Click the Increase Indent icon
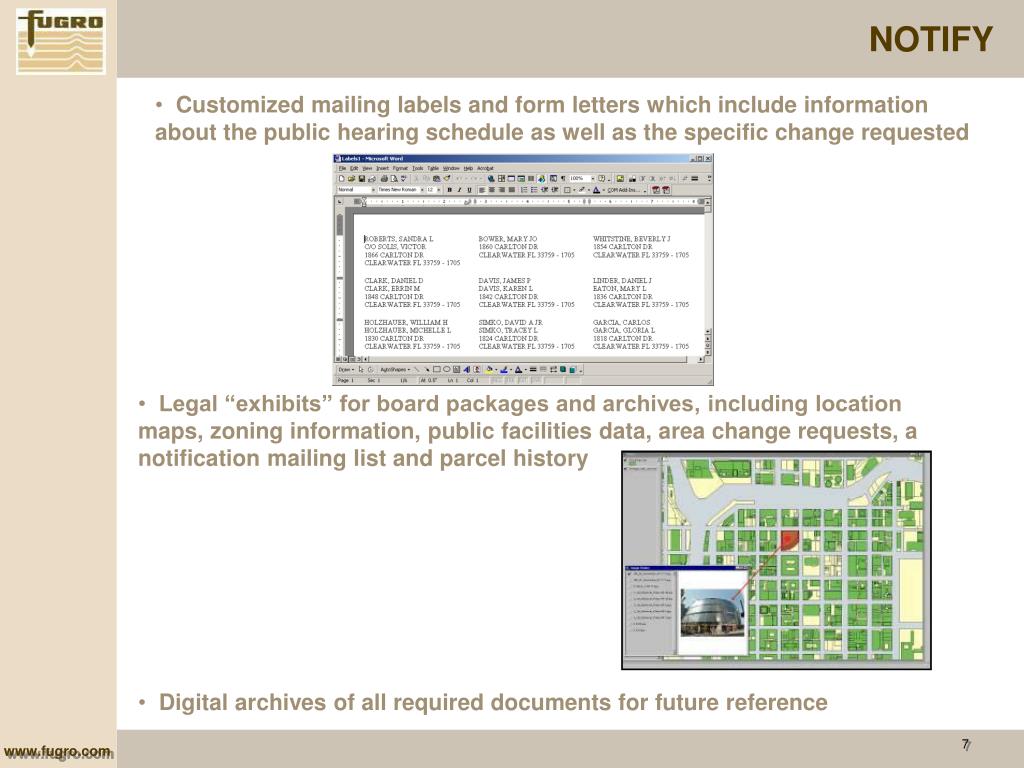The image size is (1024, 768). pos(554,189)
